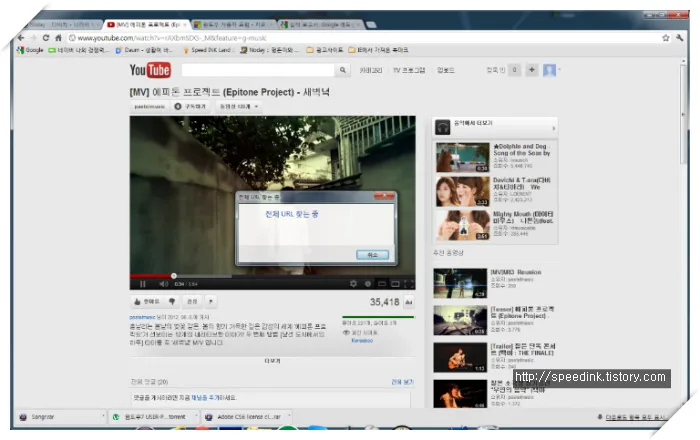Open the Speed INK Land bookmark
Image resolution: width=700 pixels, height=440 pixels.
[x=207, y=50]
